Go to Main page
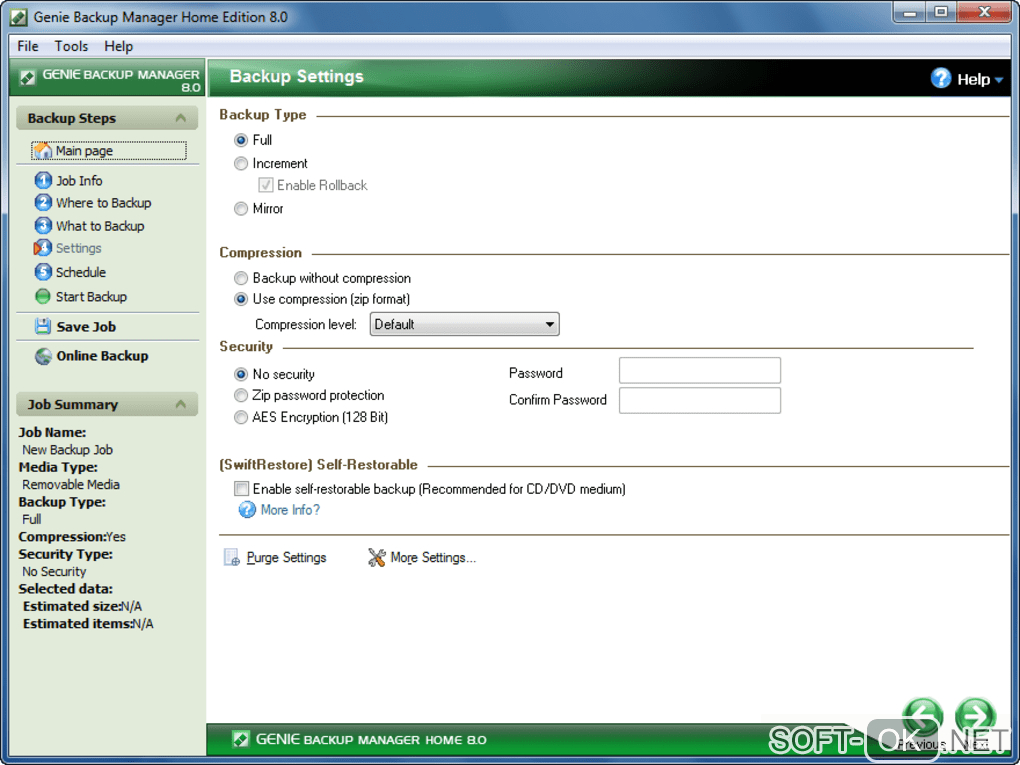 click(84, 151)
